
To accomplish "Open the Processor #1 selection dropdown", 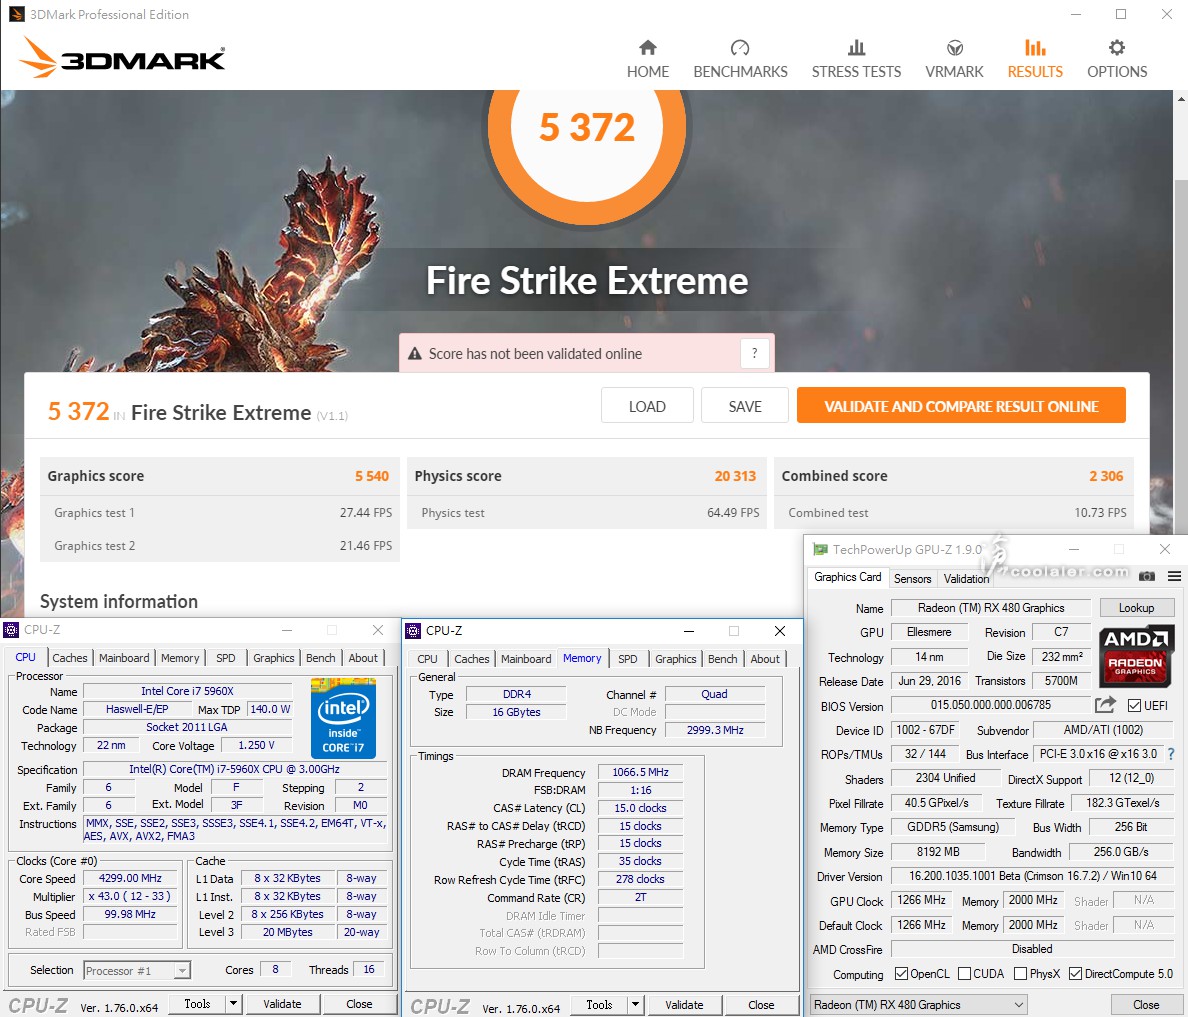I will [136, 971].
